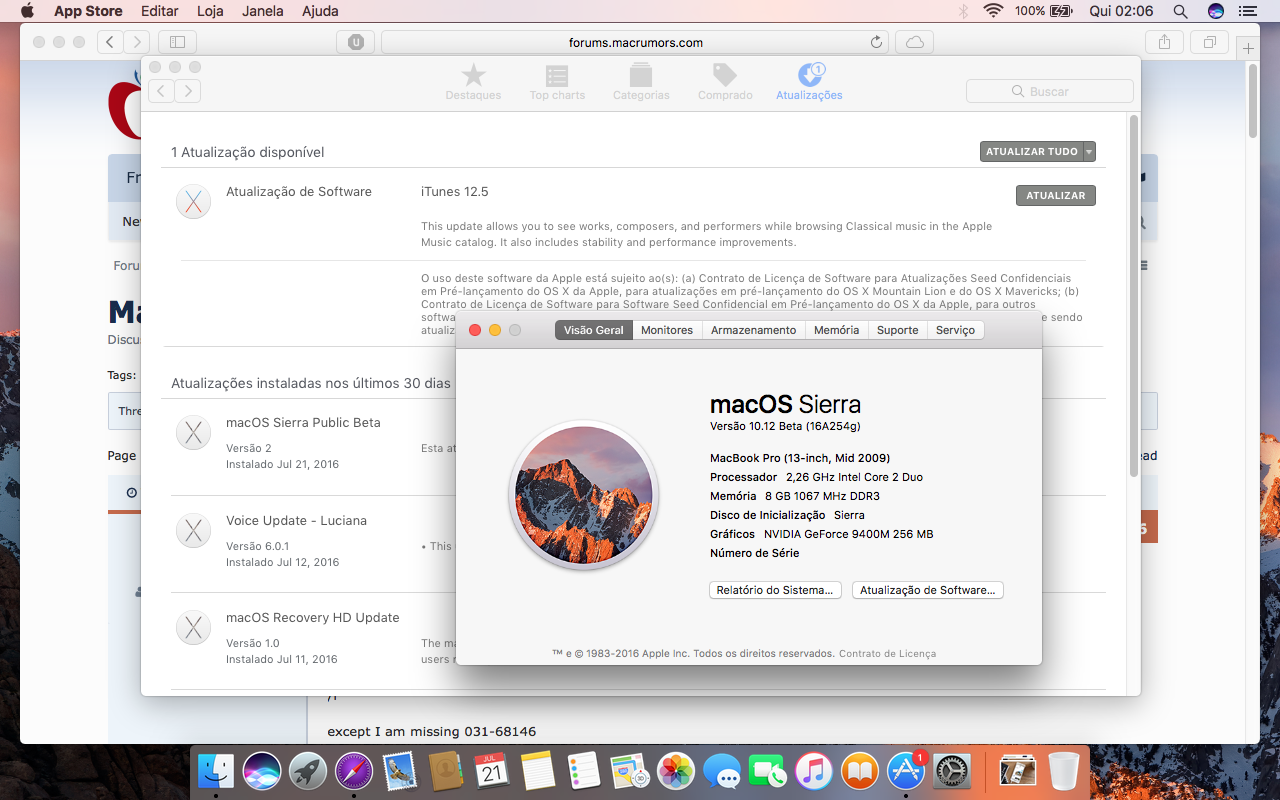Reload the page in Safari
This screenshot has height=800, width=1280.
tap(877, 42)
